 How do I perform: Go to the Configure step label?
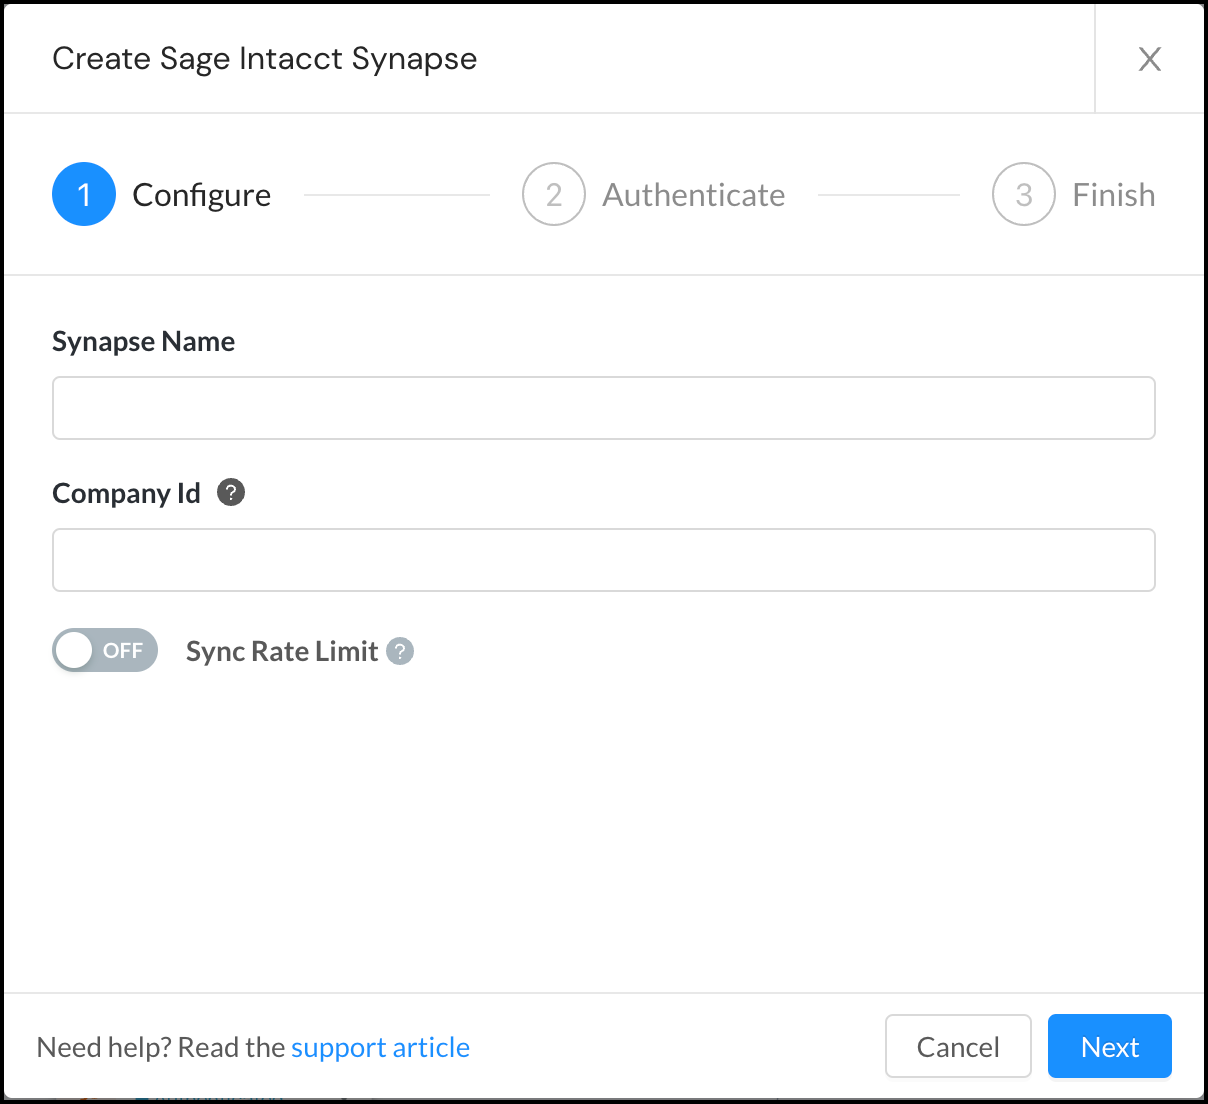click(x=202, y=195)
